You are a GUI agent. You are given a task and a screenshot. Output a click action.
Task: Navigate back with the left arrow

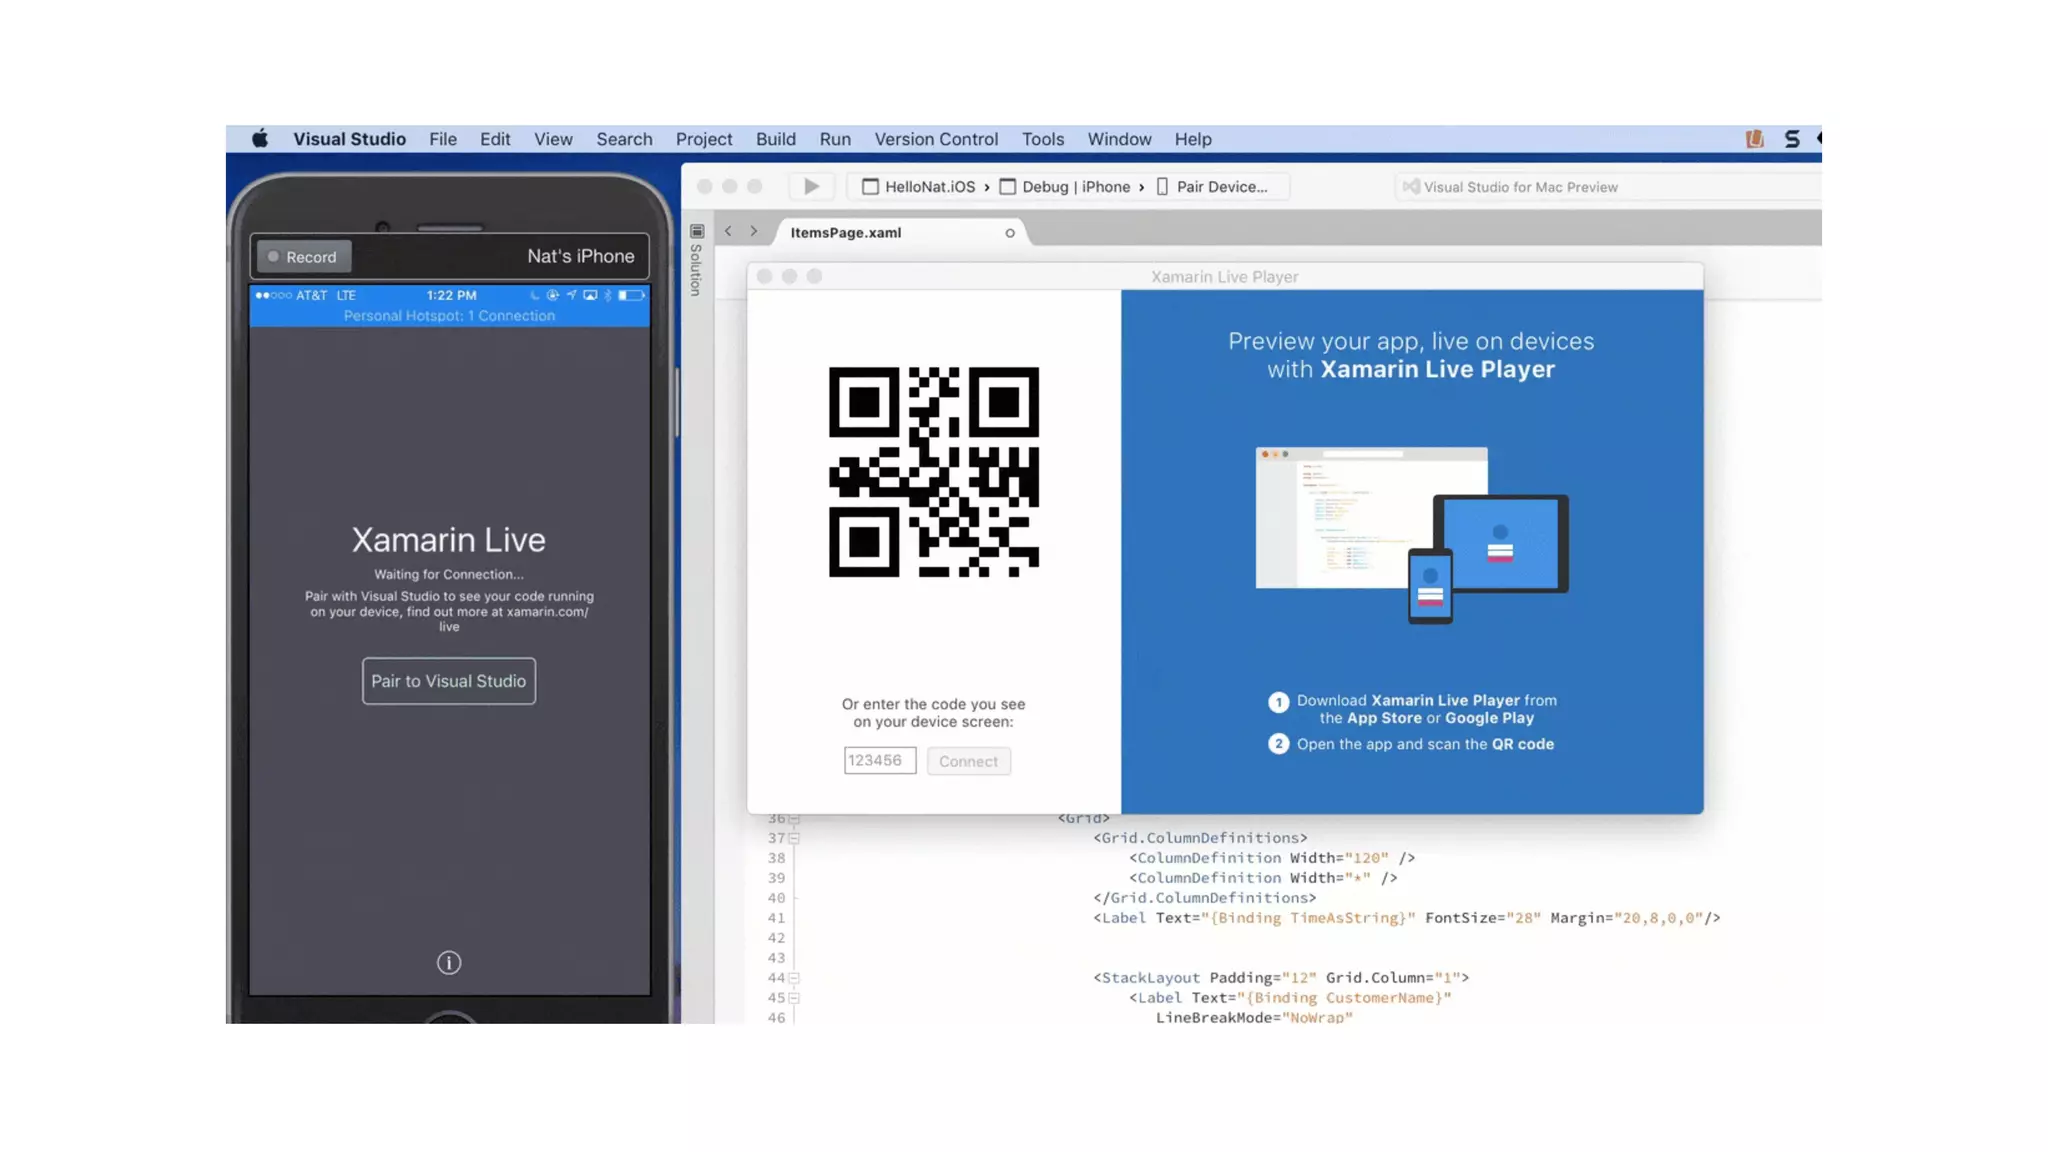[728, 232]
